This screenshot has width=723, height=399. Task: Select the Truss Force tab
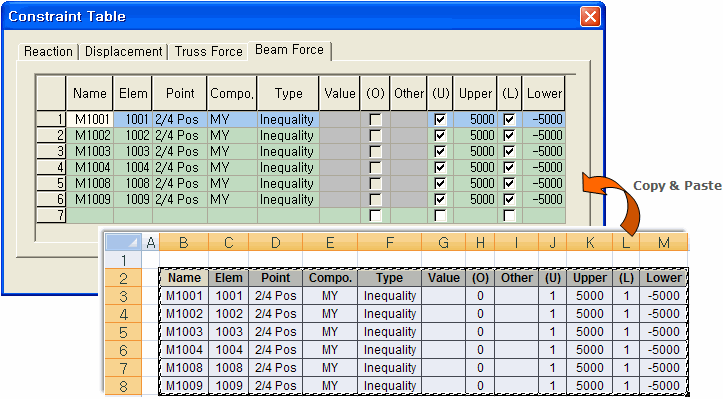click(x=208, y=51)
